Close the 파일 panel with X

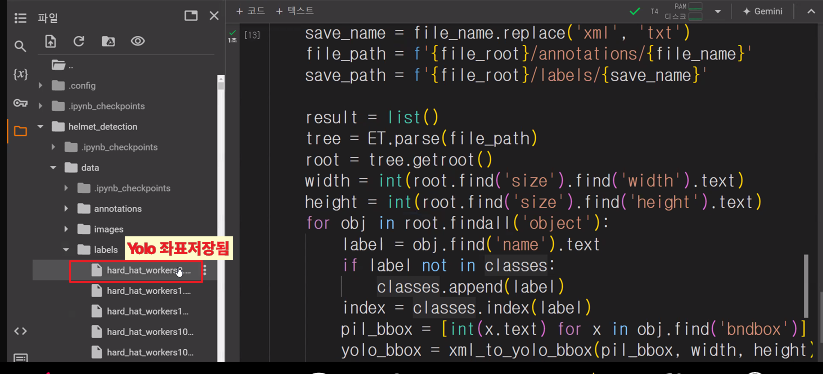(x=214, y=16)
